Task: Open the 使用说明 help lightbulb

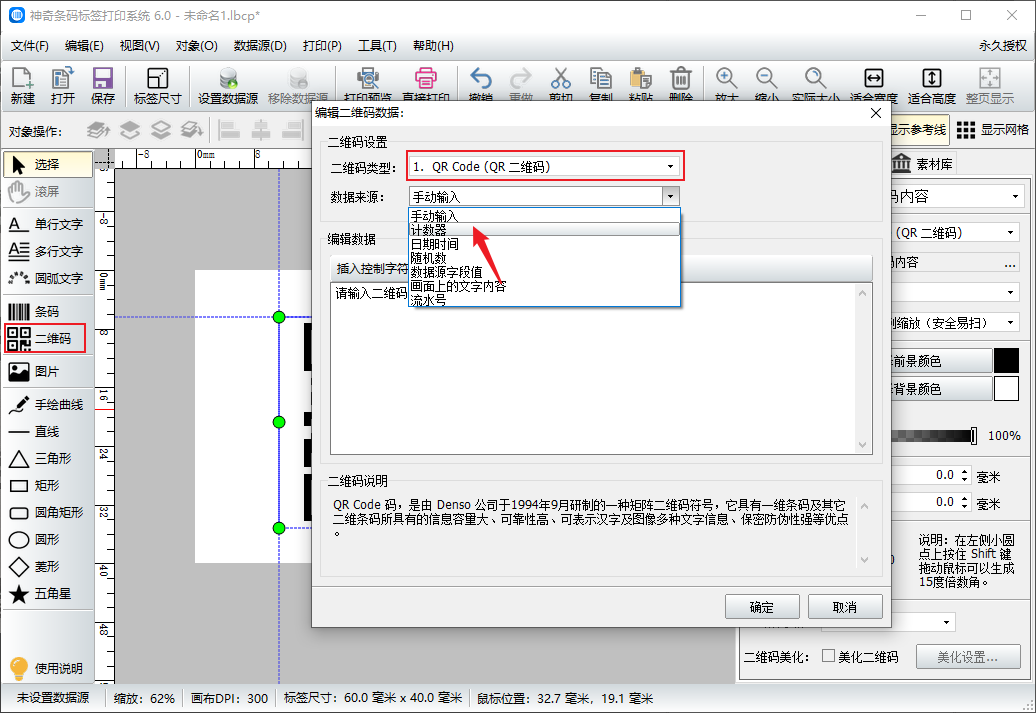Action: (47, 668)
